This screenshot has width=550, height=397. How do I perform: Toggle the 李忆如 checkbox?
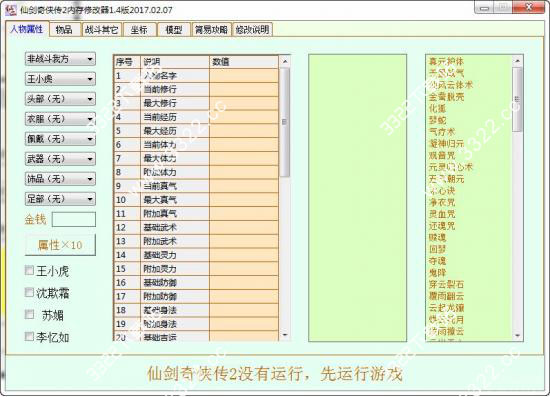coord(29,337)
